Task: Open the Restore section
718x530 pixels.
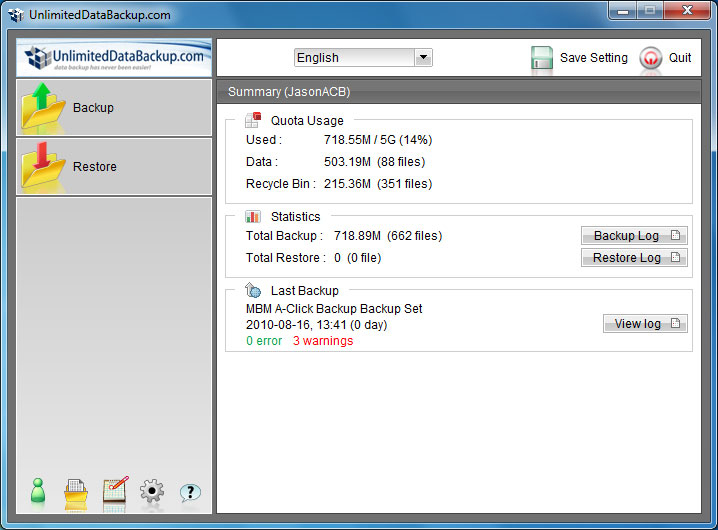Action: 114,167
